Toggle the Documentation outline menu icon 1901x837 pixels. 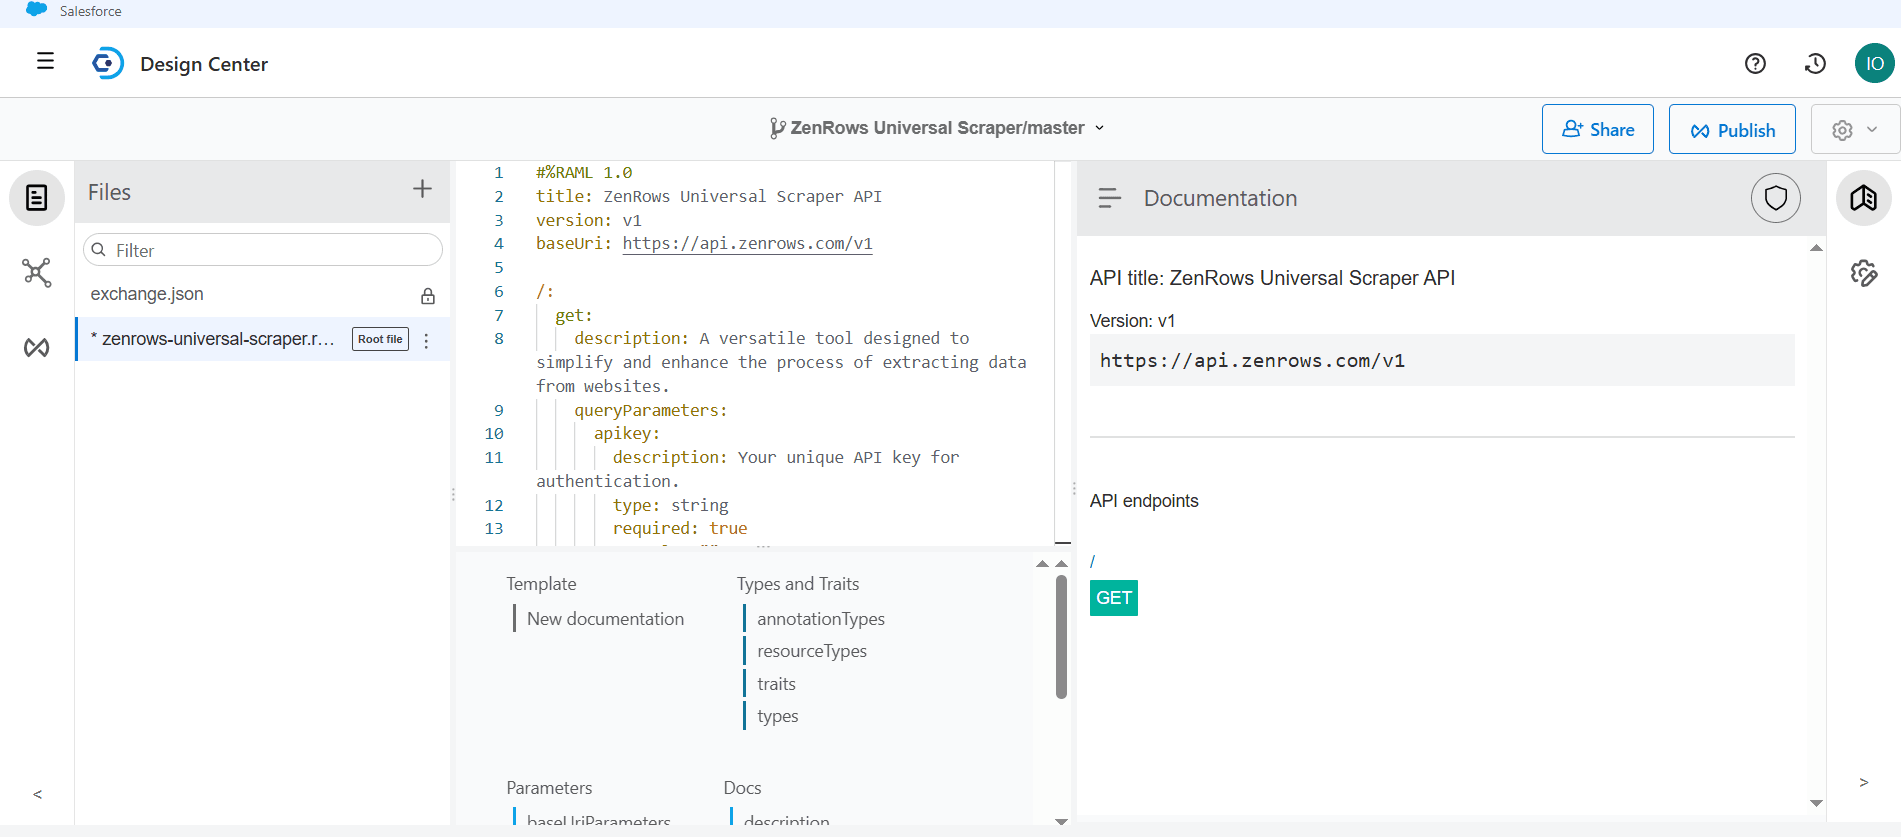pos(1110,198)
